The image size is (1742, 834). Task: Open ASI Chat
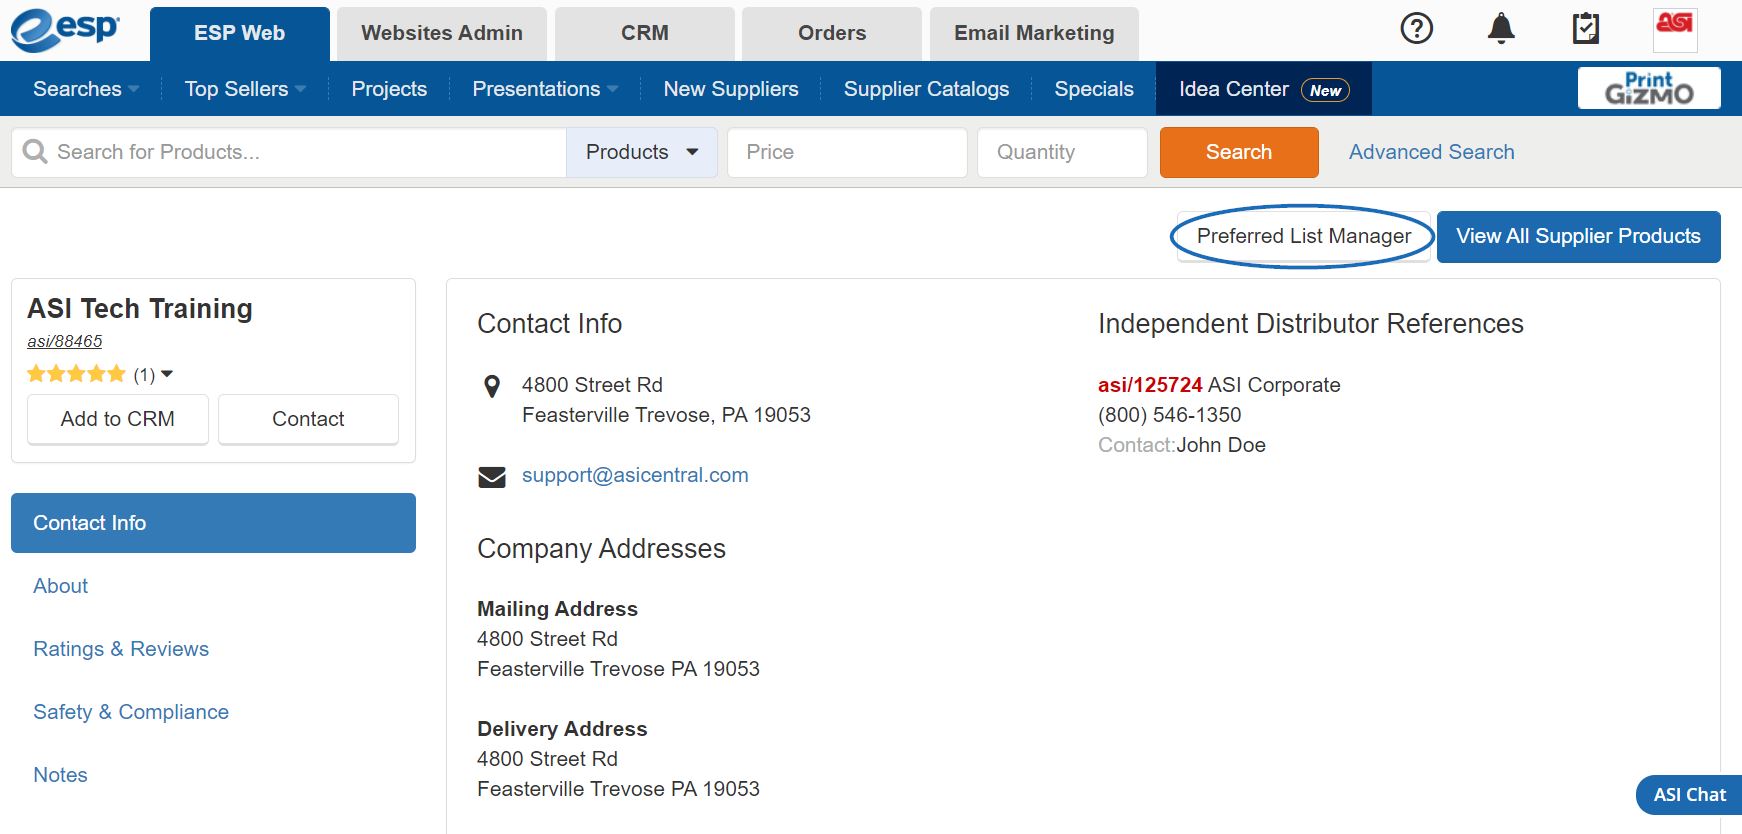click(x=1689, y=795)
